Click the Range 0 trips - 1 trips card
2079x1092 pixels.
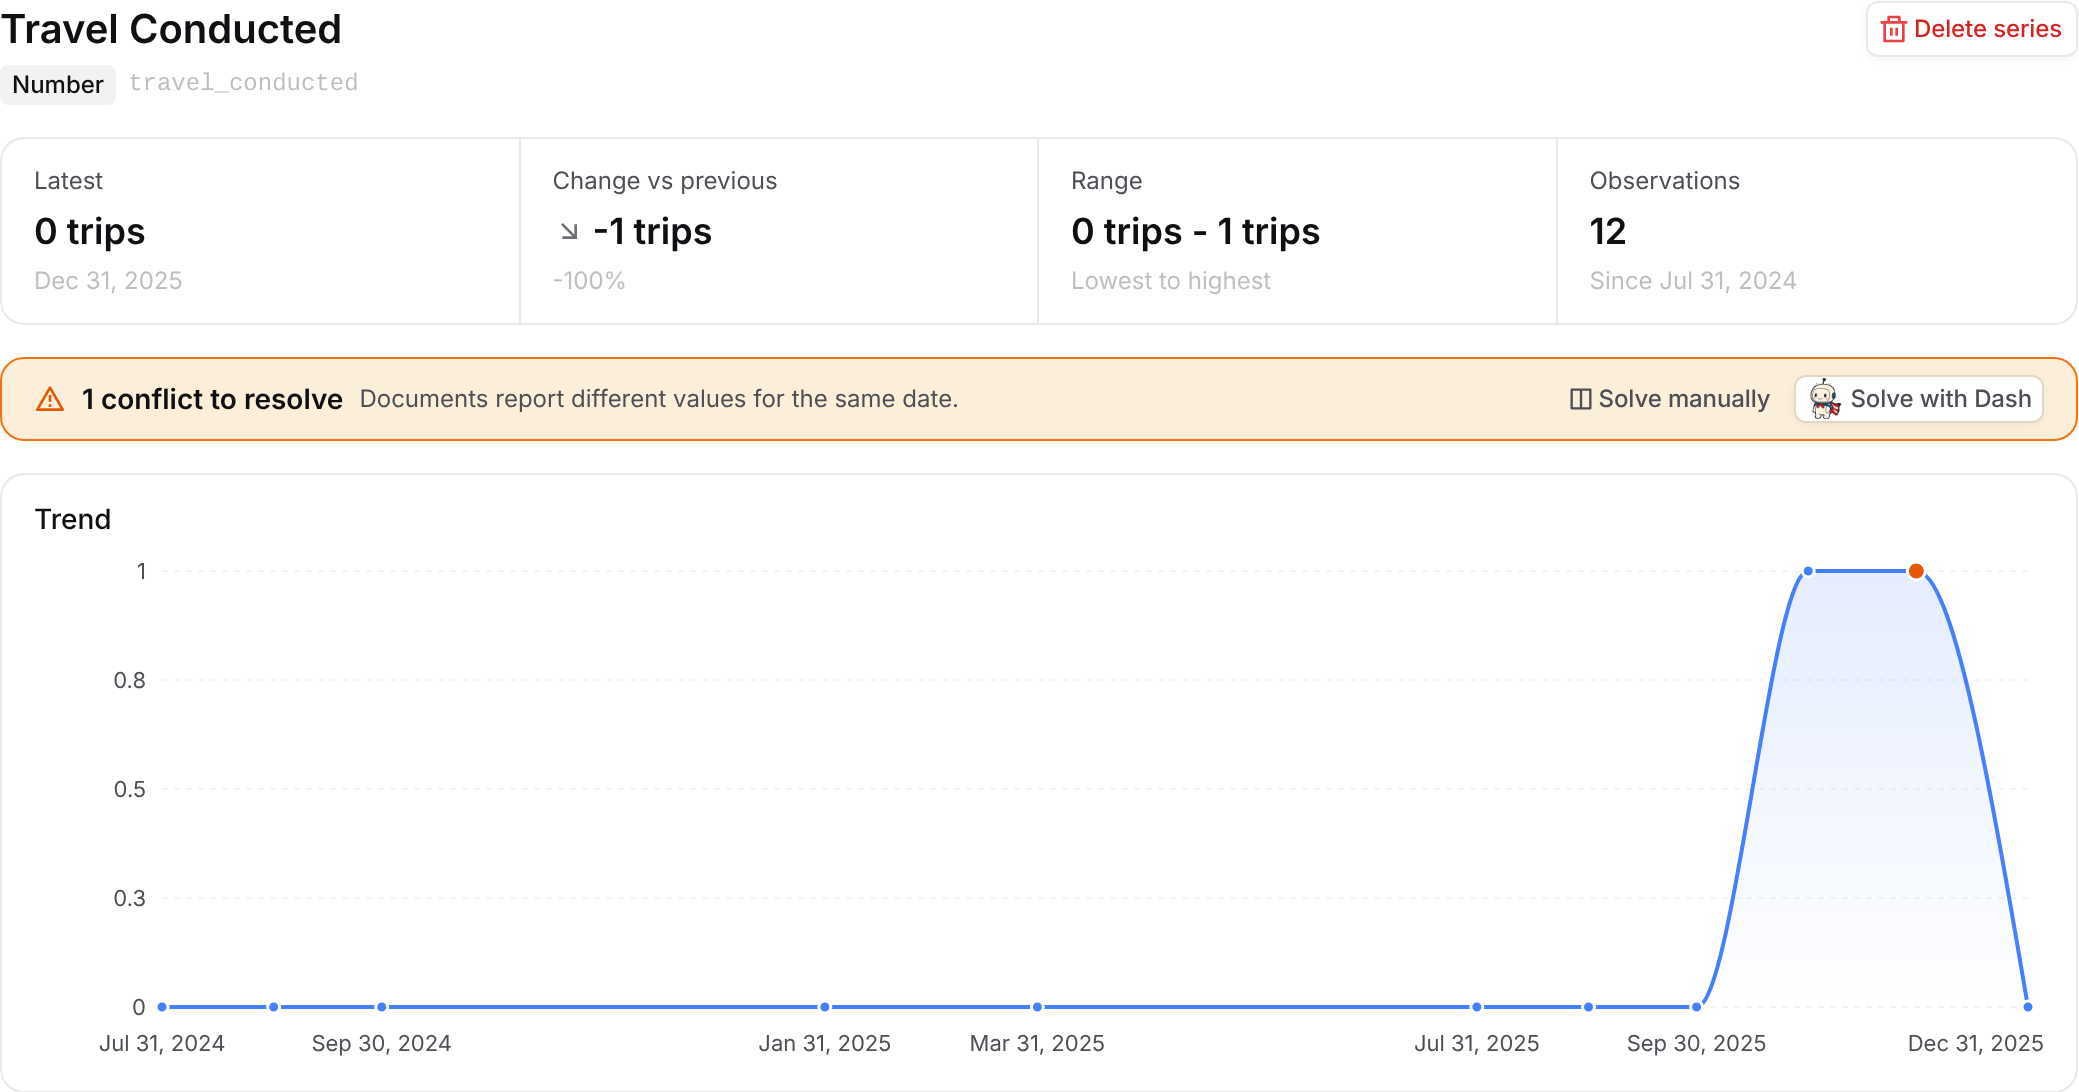(x=1297, y=231)
